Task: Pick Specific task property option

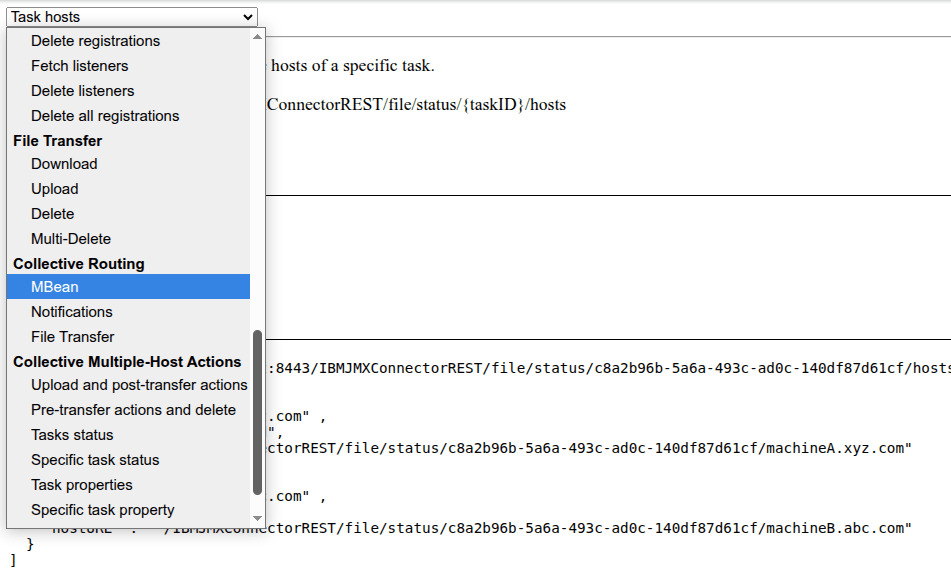Action: point(102,510)
